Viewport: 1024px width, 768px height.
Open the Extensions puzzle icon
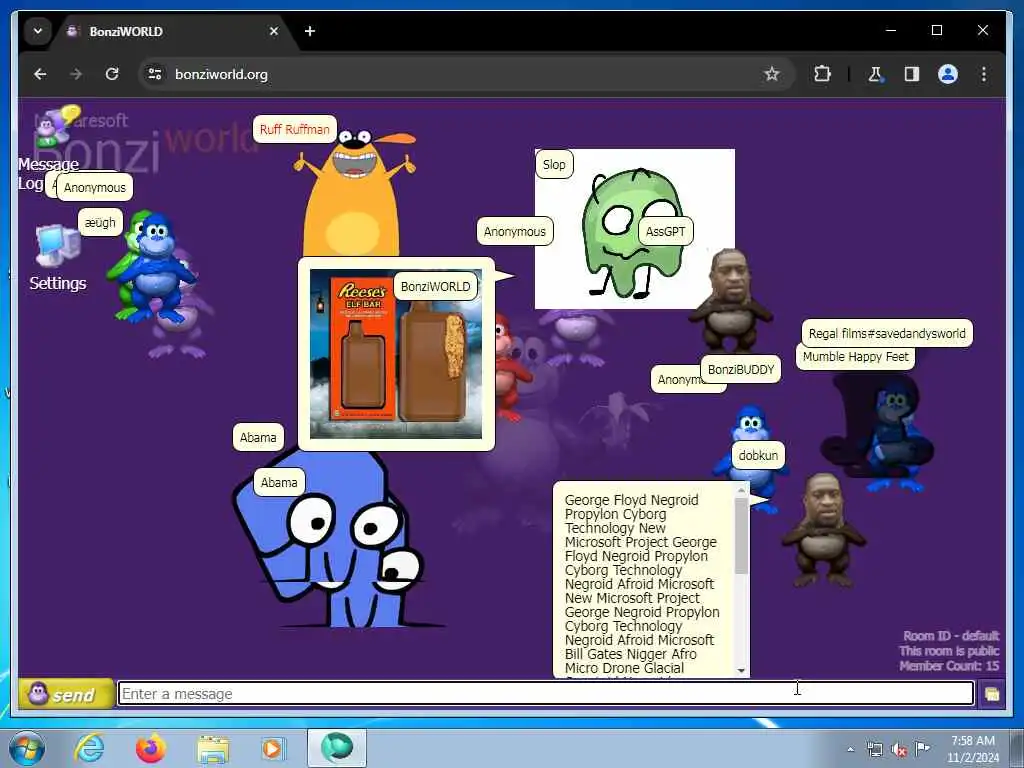click(822, 74)
